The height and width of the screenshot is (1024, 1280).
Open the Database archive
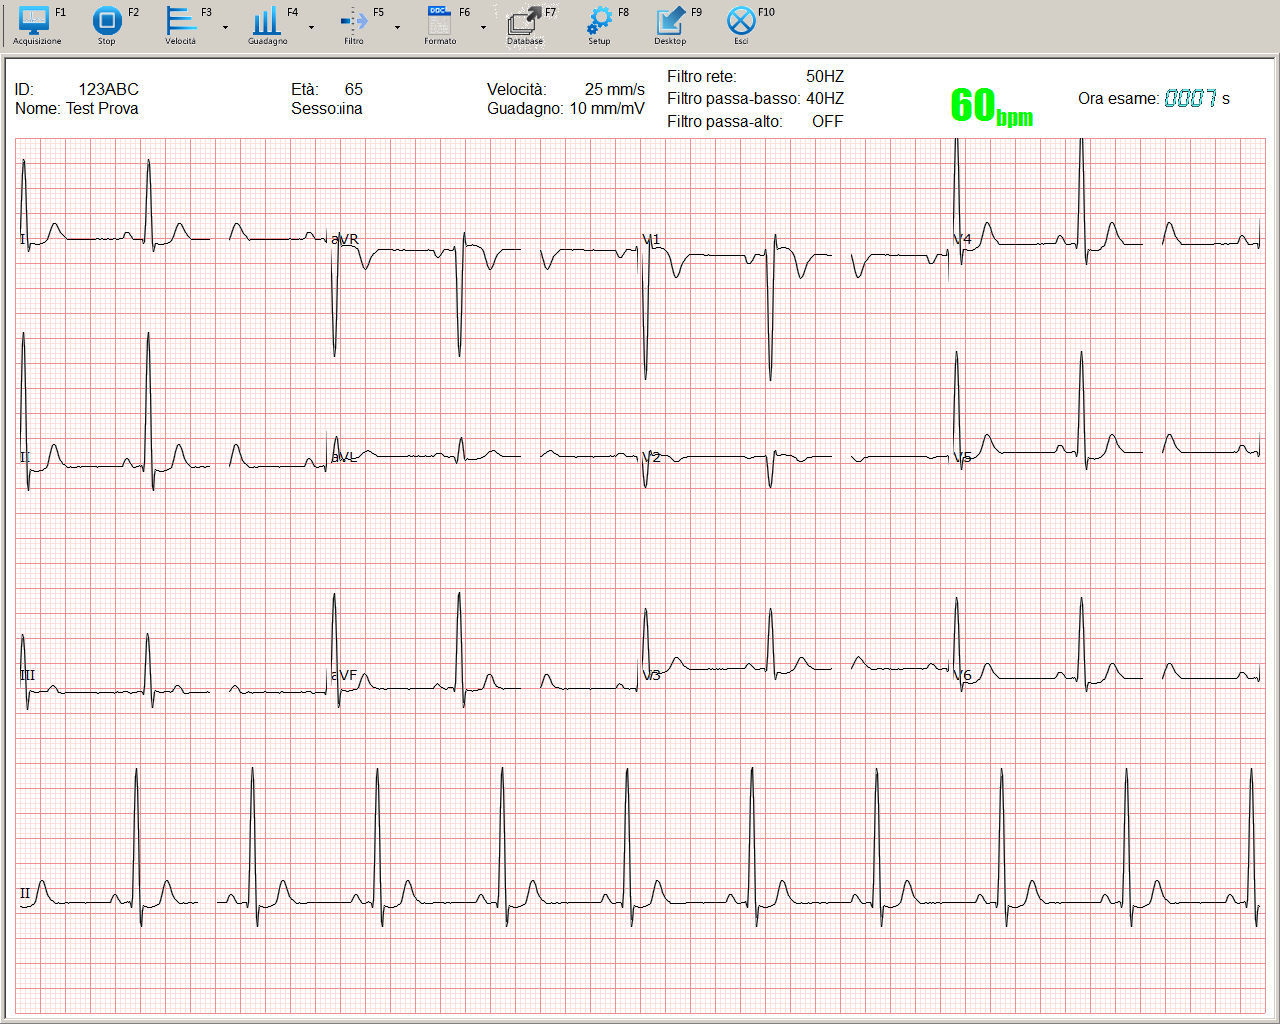[524, 21]
